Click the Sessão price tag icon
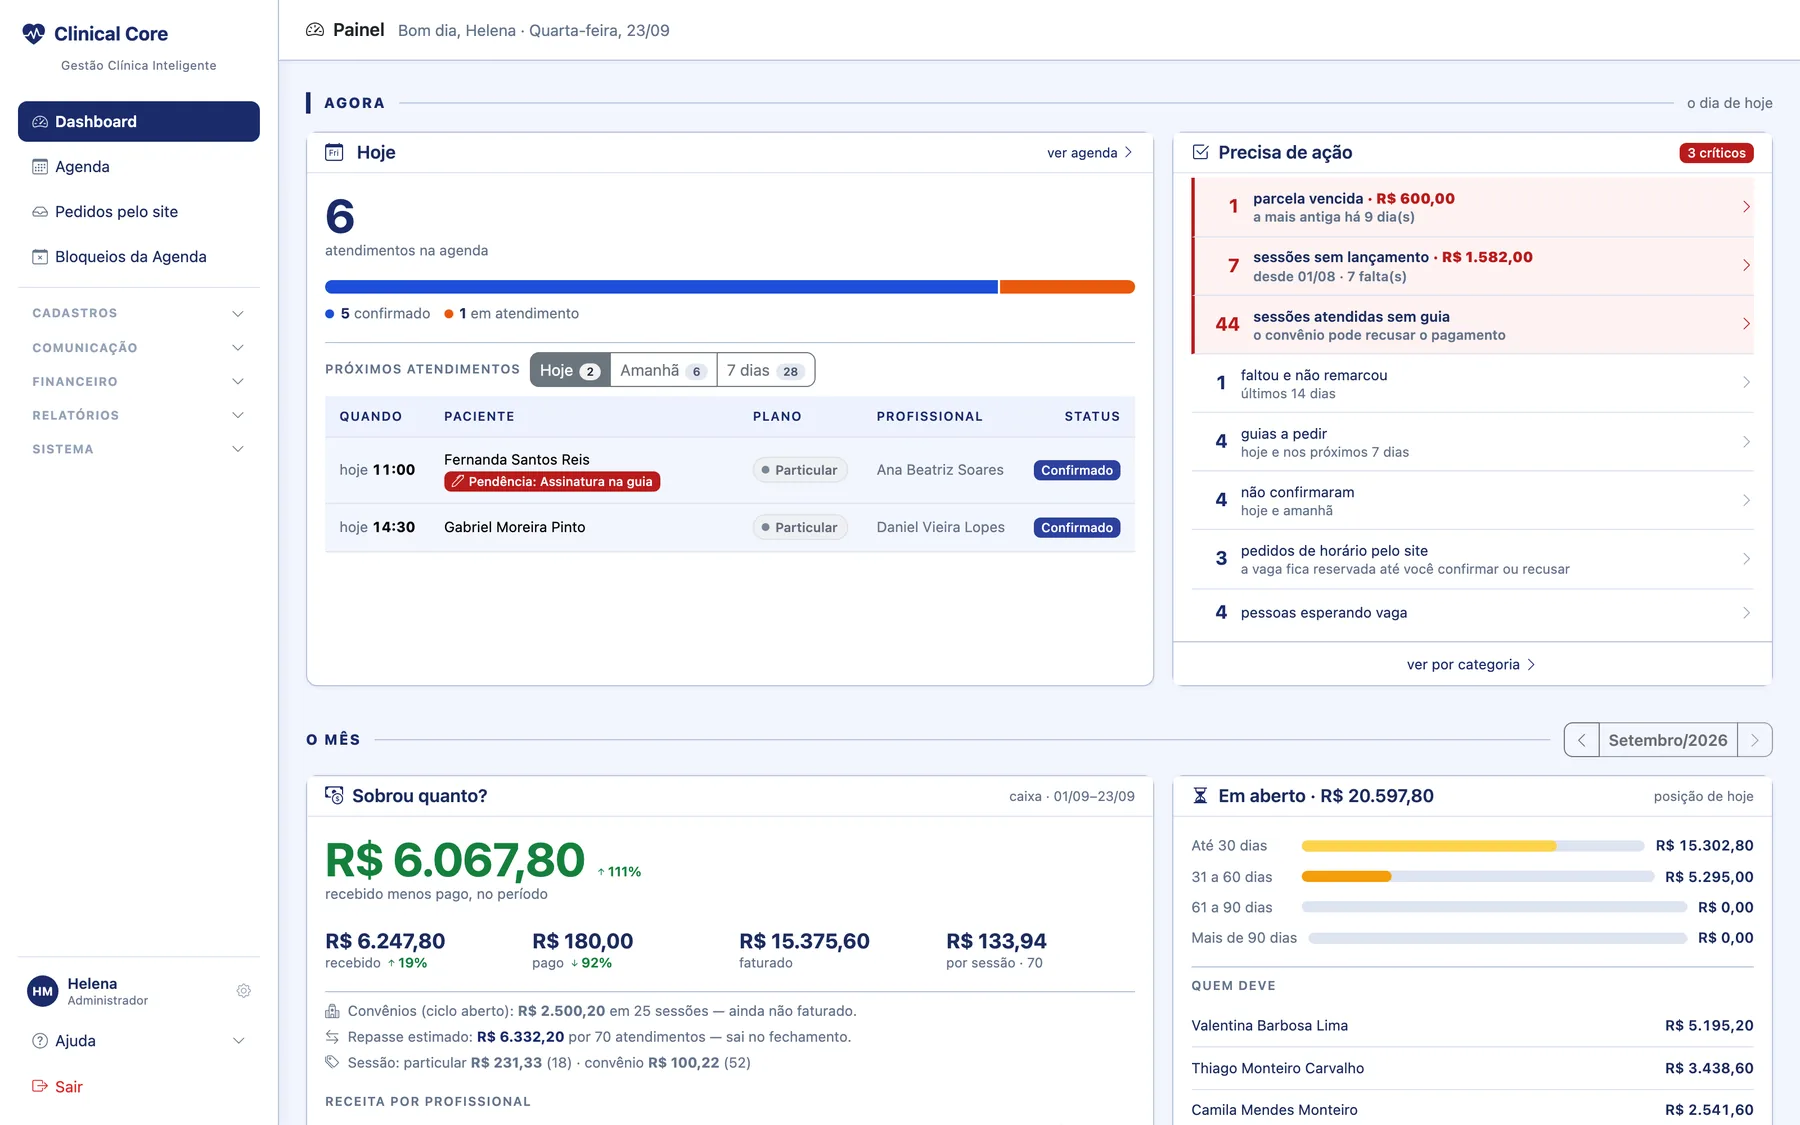The image size is (1800, 1125). coord(332,1062)
